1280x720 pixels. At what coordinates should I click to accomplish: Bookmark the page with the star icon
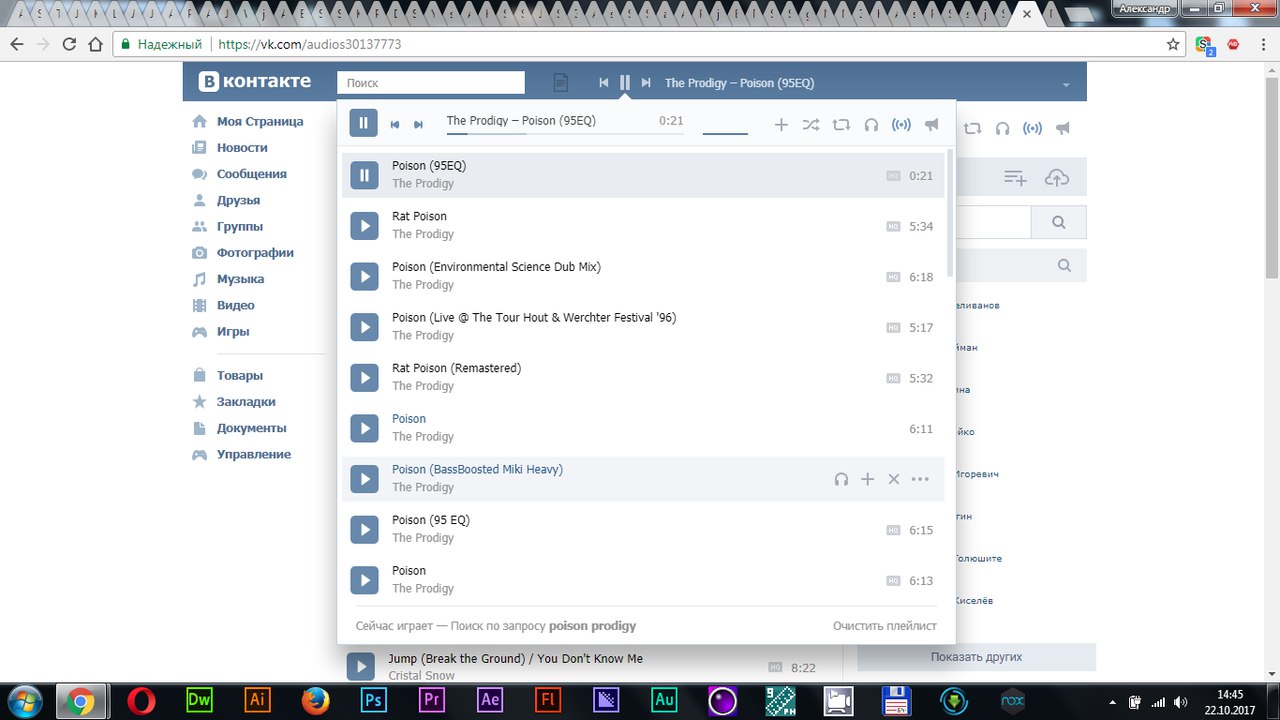tap(1173, 45)
